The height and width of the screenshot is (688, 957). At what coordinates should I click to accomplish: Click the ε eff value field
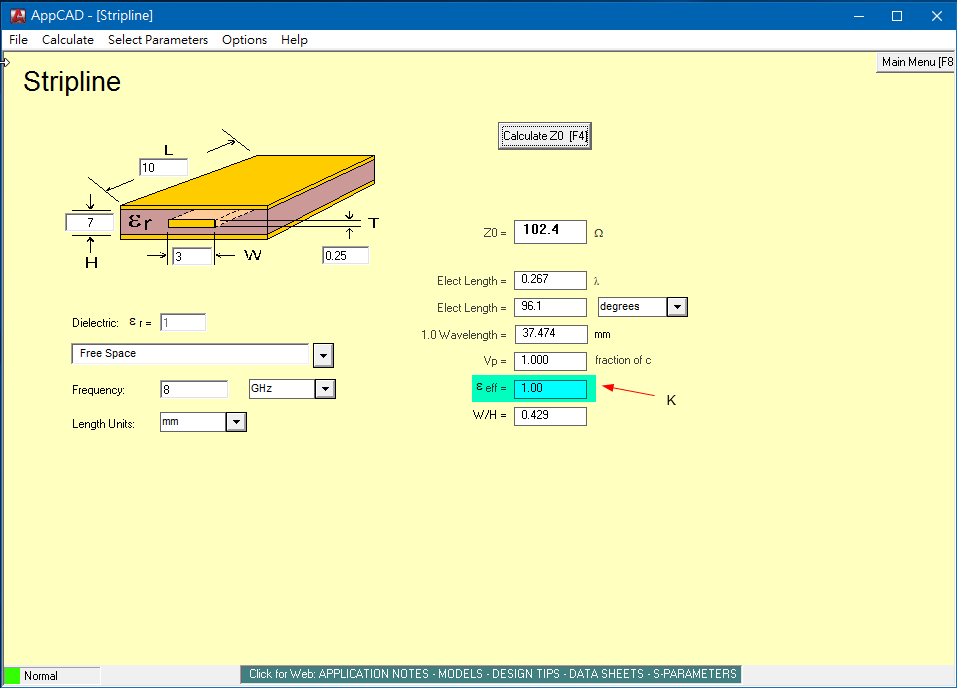551,389
